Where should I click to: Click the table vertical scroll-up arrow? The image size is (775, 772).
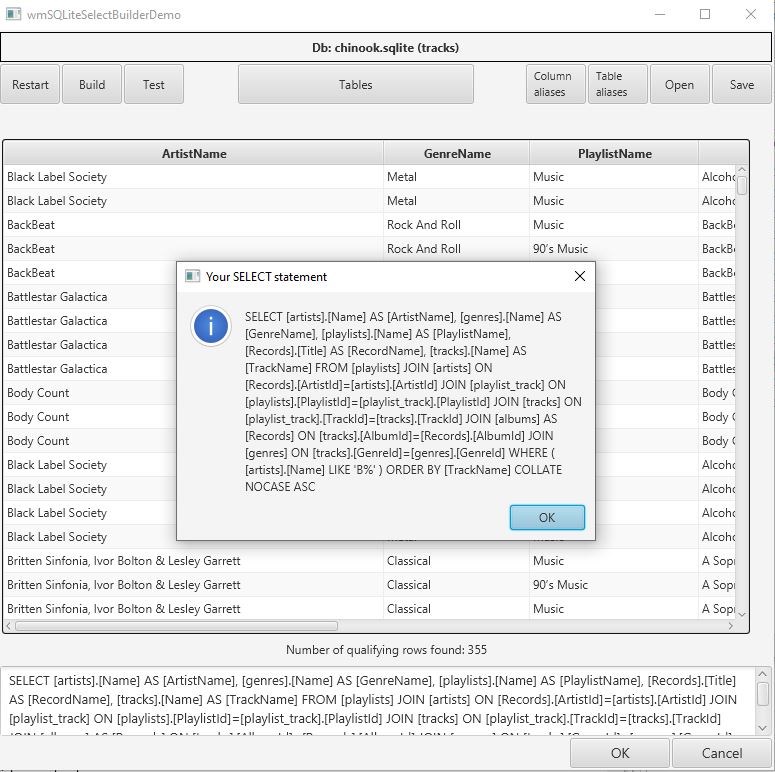[741, 170]
